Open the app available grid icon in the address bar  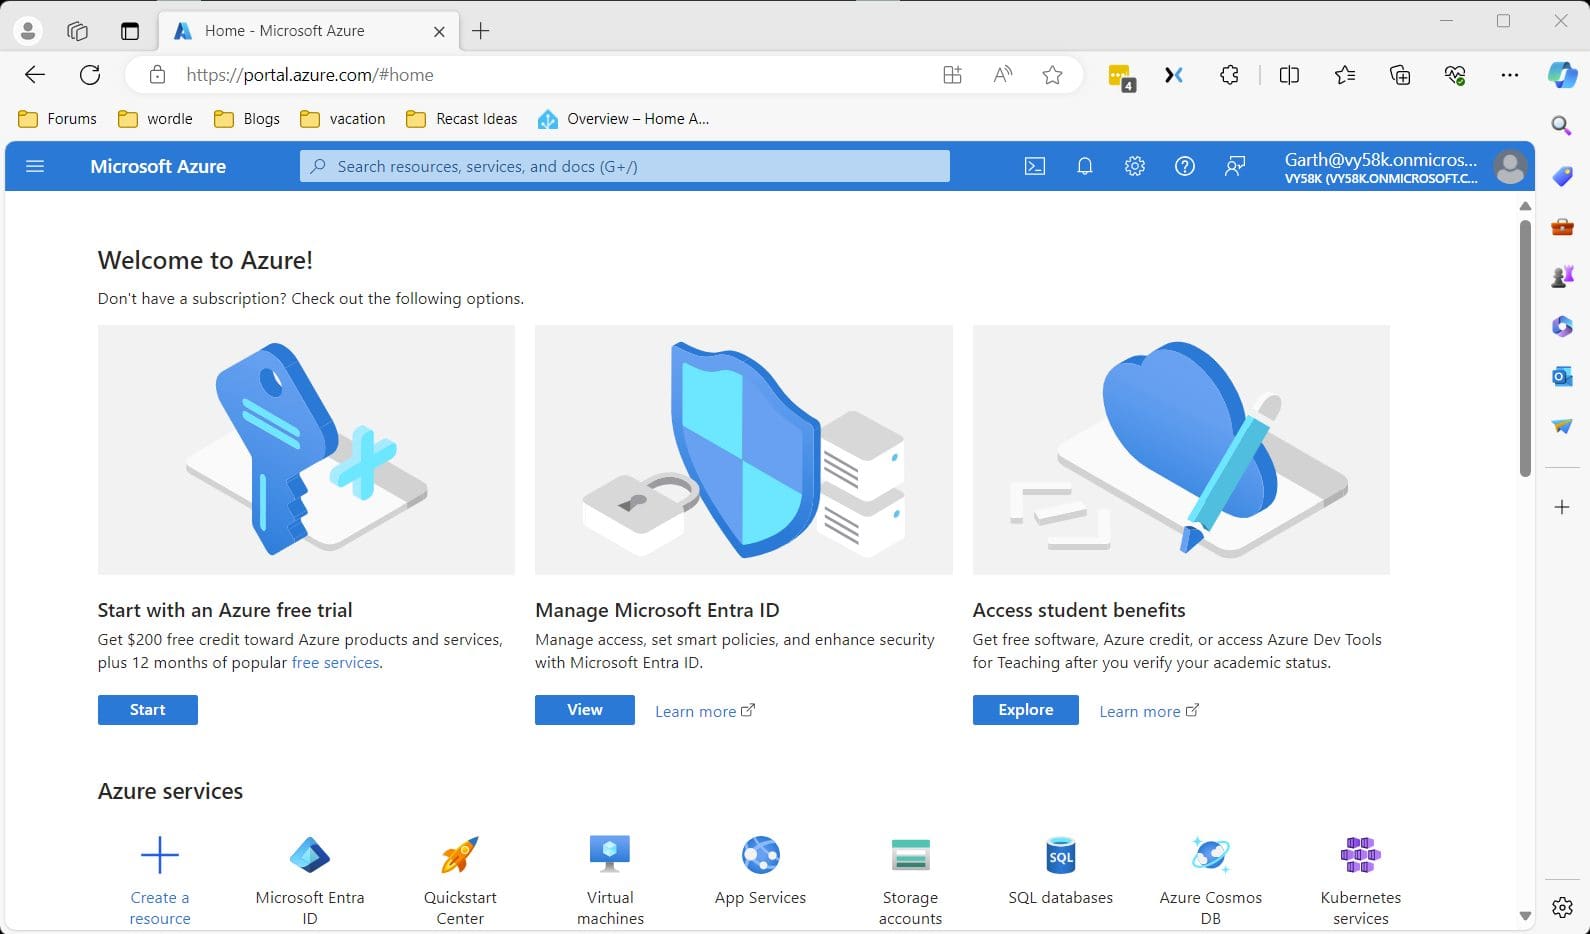coord(952,75)
